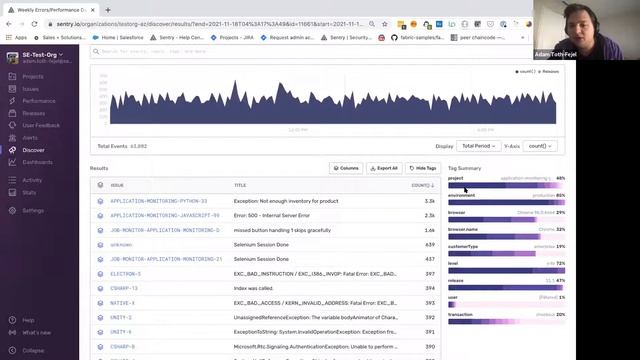
Task: Open the Home | Salesforce bookmark
Action: tap(118, 37)
